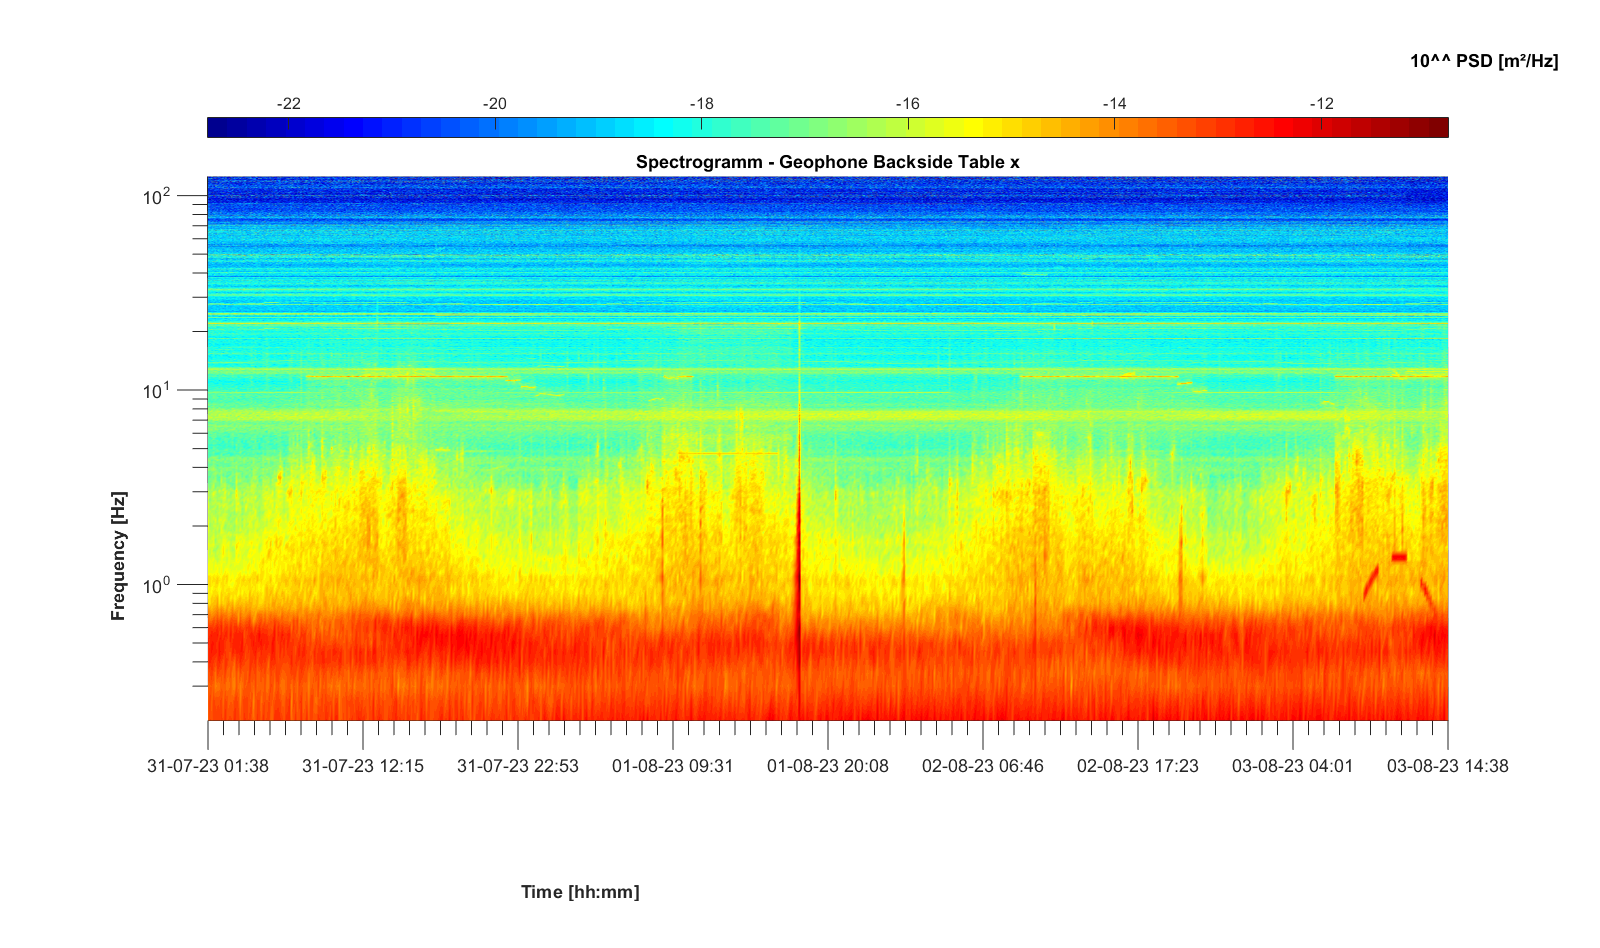The width and height of the screenshot is (1600, 948).
Task: Click the spectrogram title 'Geophone Backside Table x'
Action: [x=827, y=162]
